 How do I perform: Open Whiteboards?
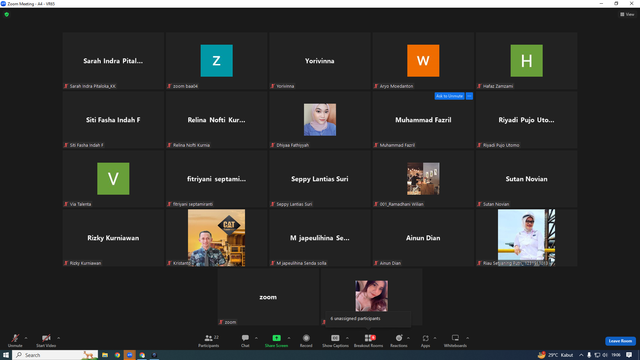coord(455,340)
